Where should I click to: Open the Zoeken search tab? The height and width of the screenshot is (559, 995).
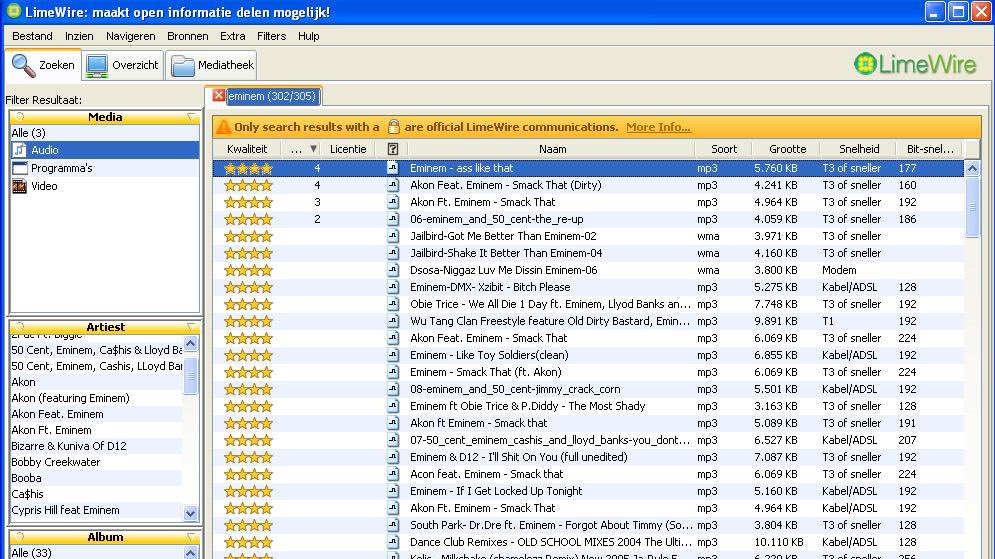tap(43, 65)
